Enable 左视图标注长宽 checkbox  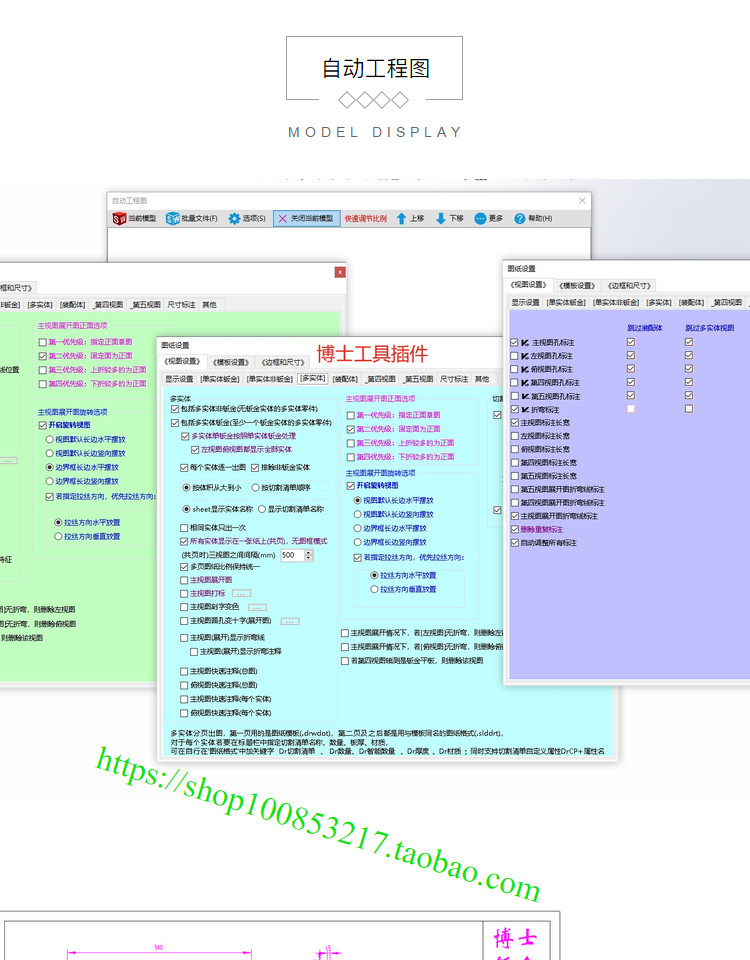coord(514,437)
